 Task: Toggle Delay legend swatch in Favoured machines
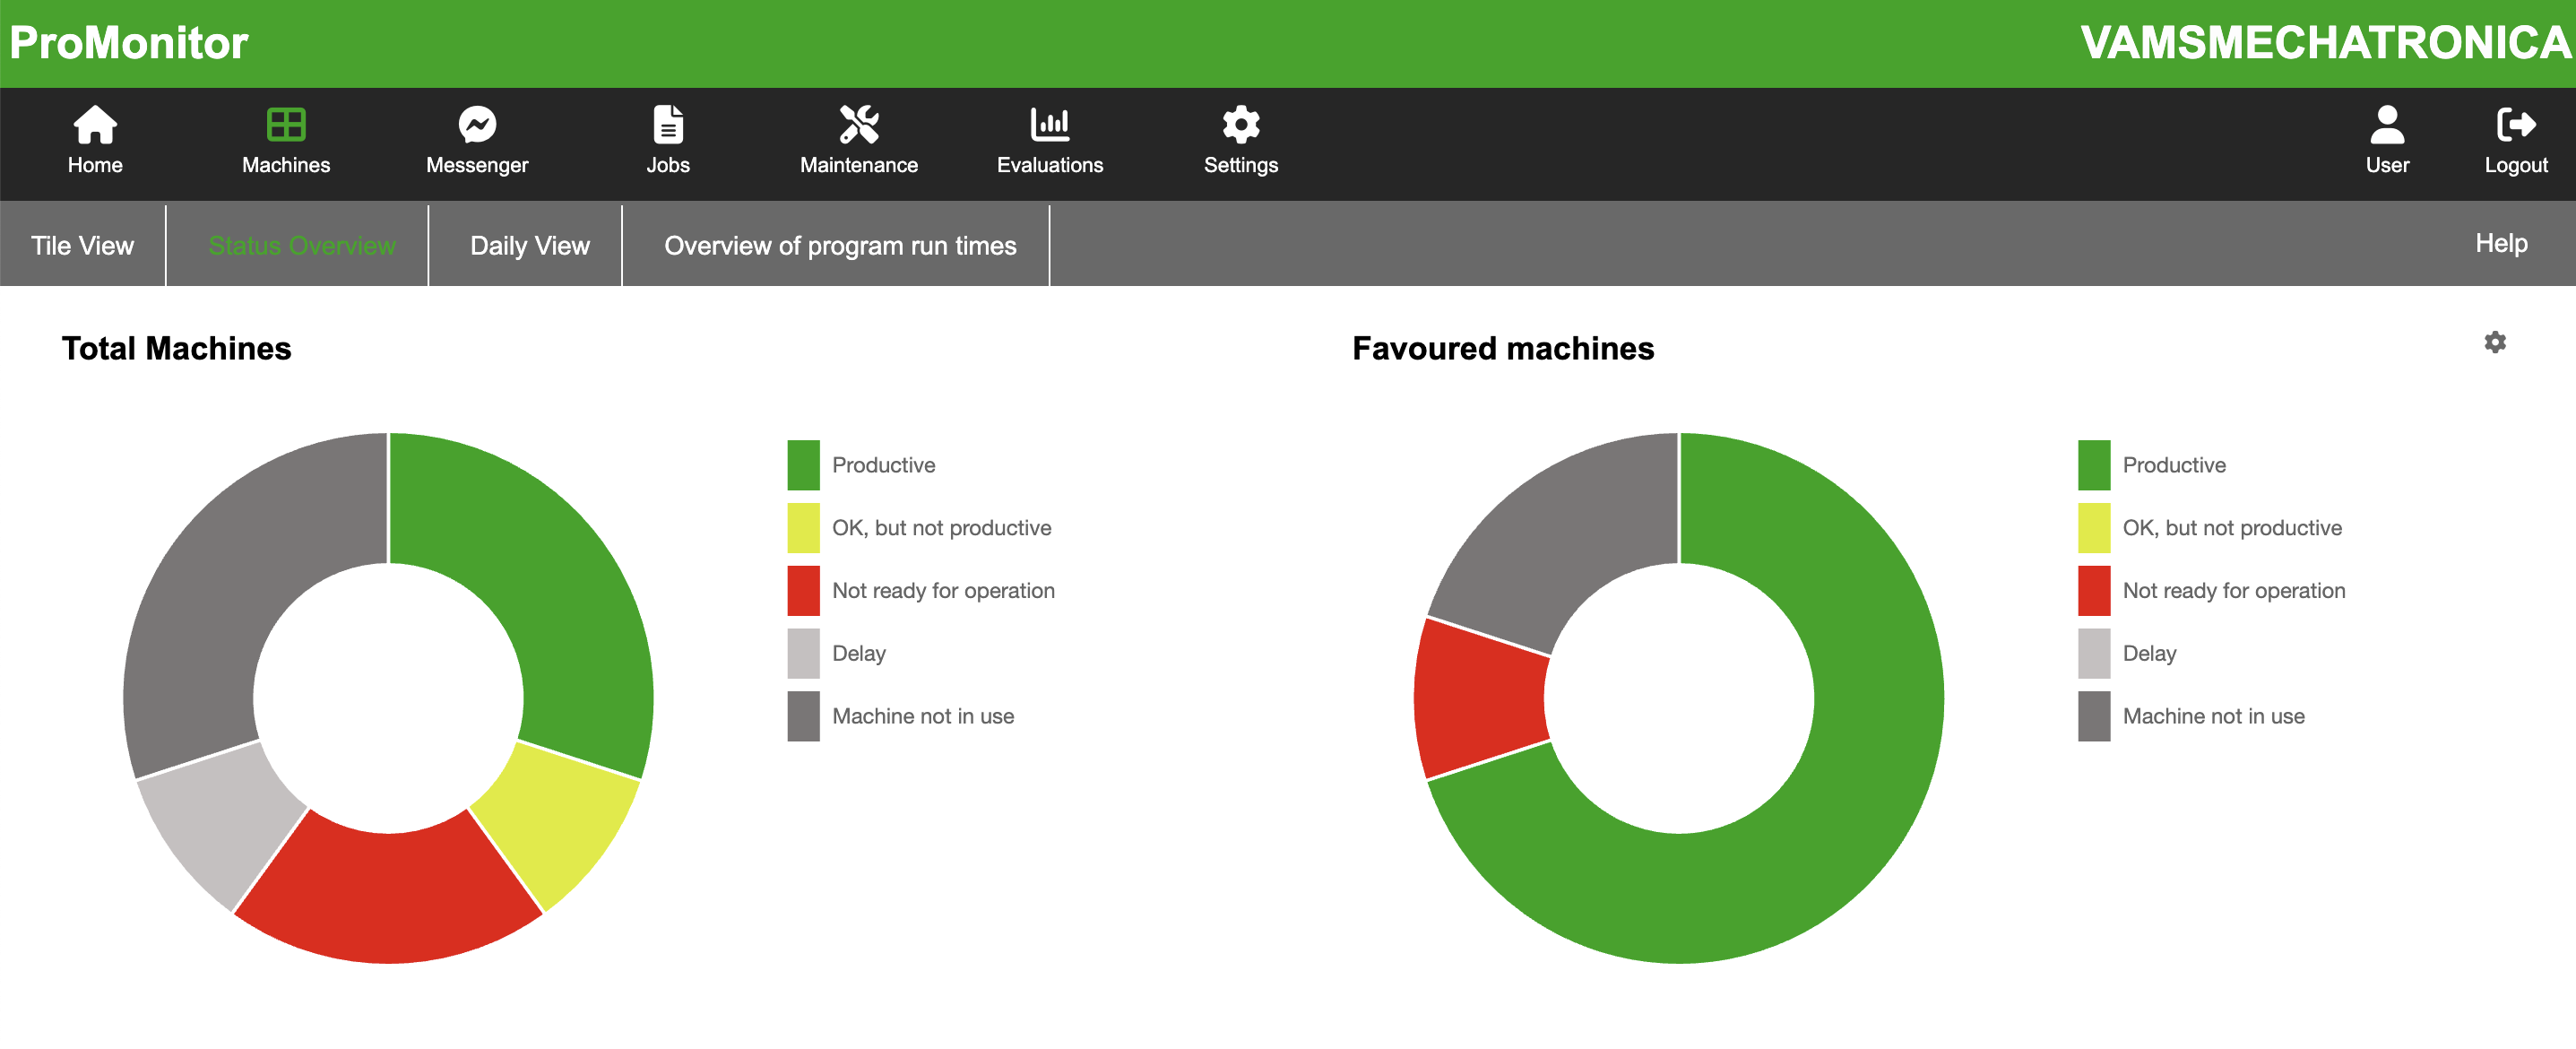click(2094, 653)
